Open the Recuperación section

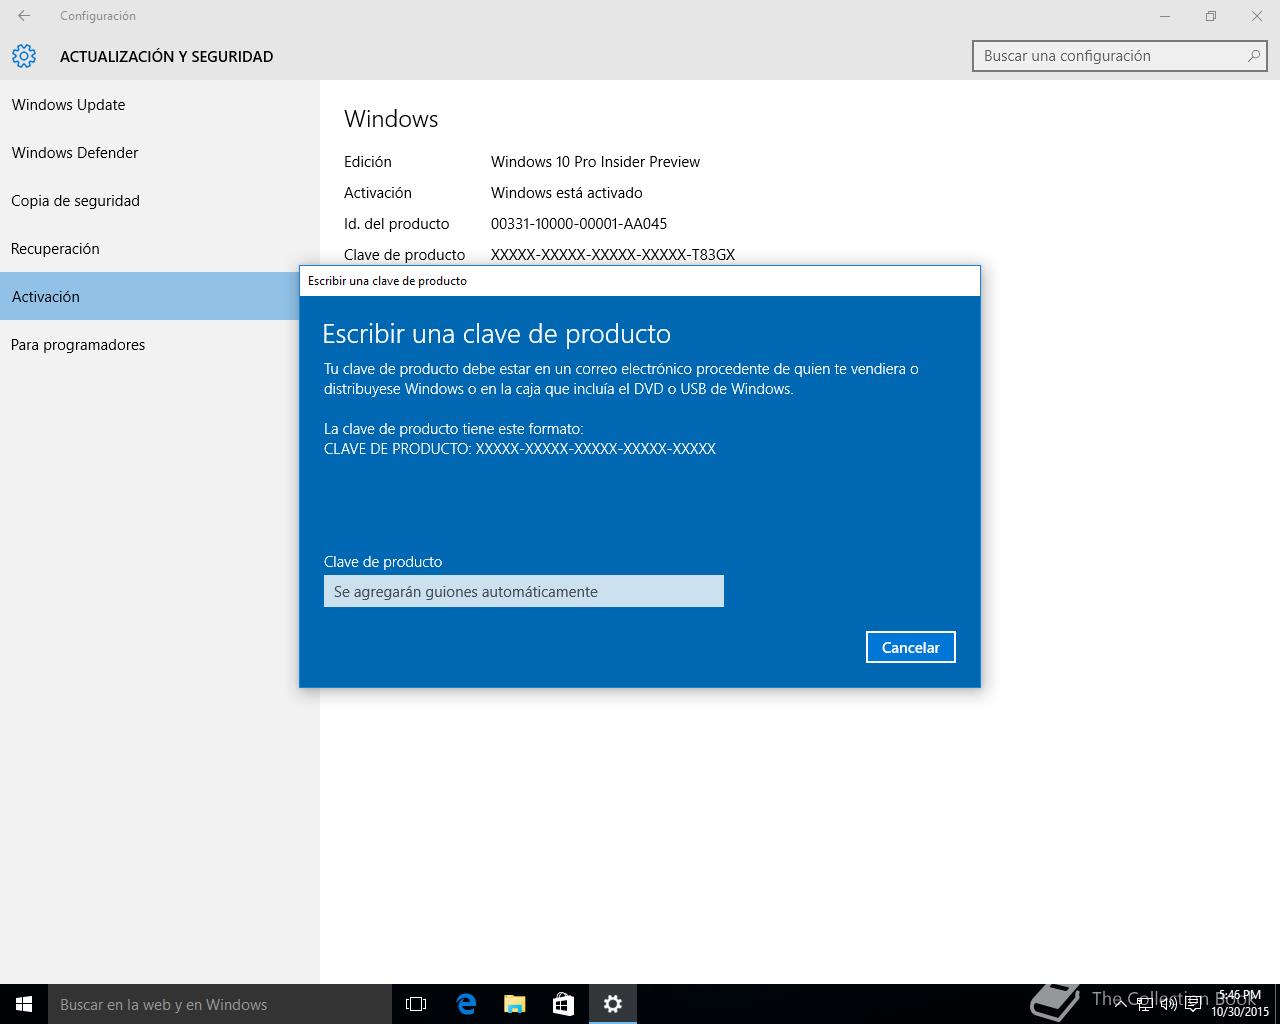(x=160, y=248)
